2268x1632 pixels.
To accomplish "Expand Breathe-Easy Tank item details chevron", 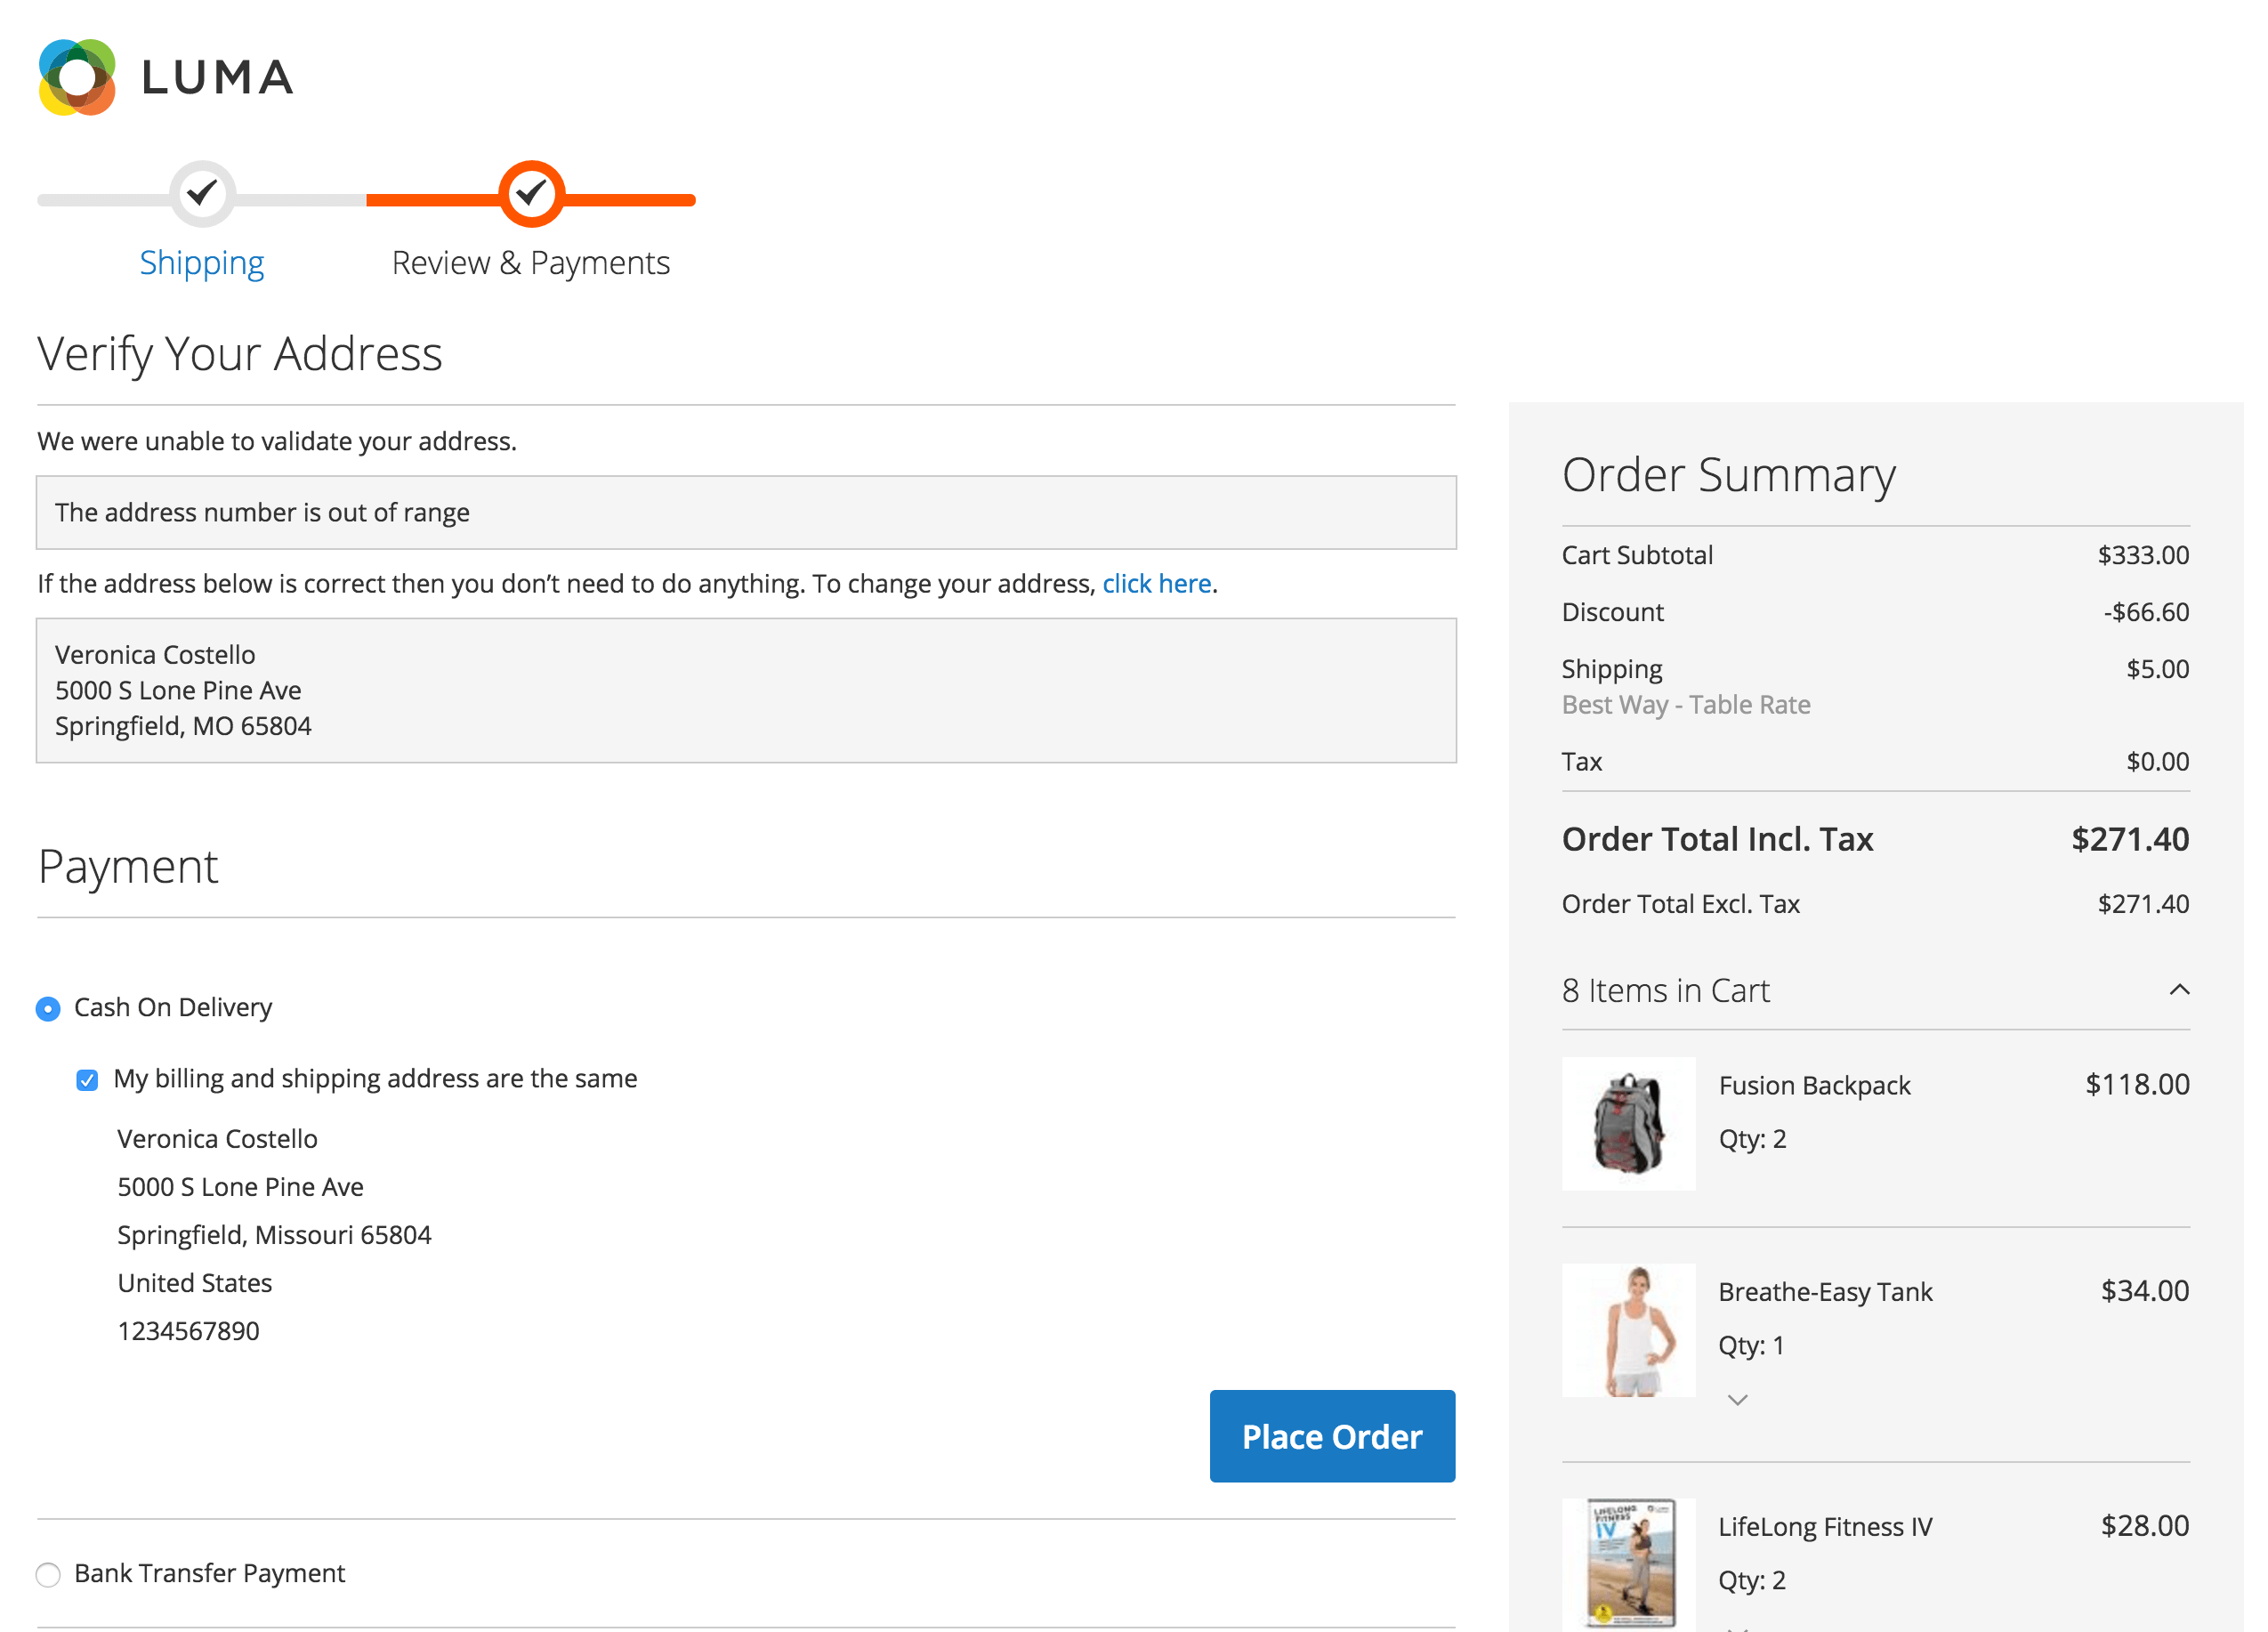I will [1737, 1399].
